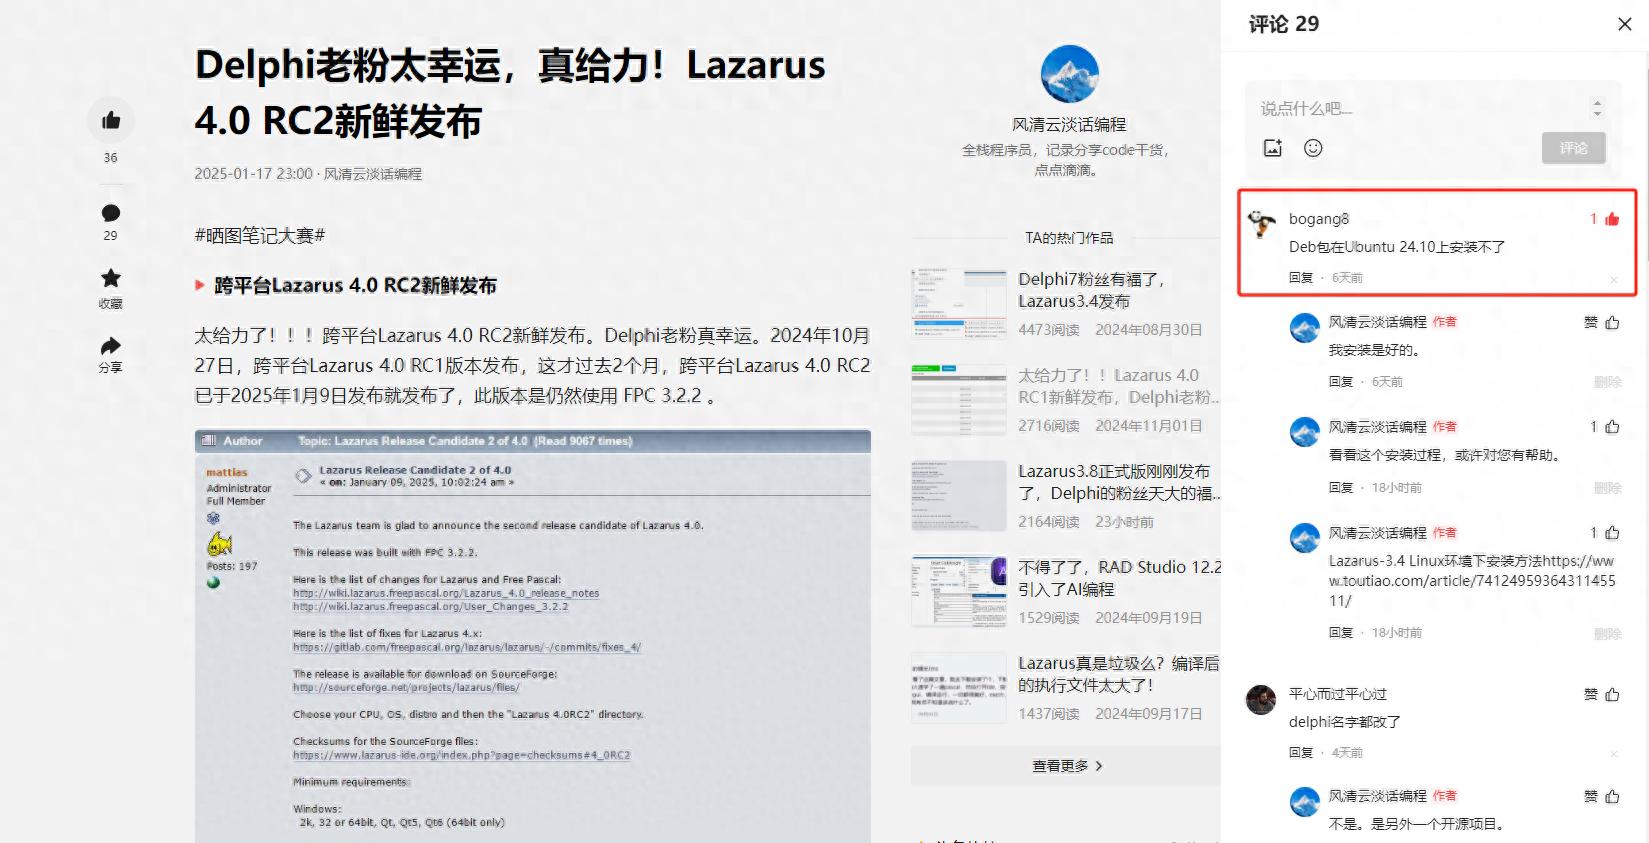Viewport: 1649px width, 843px height.
Task: Open the Lazarus_4.0_release_notes wiki link
Action: [x=446, y=593]
